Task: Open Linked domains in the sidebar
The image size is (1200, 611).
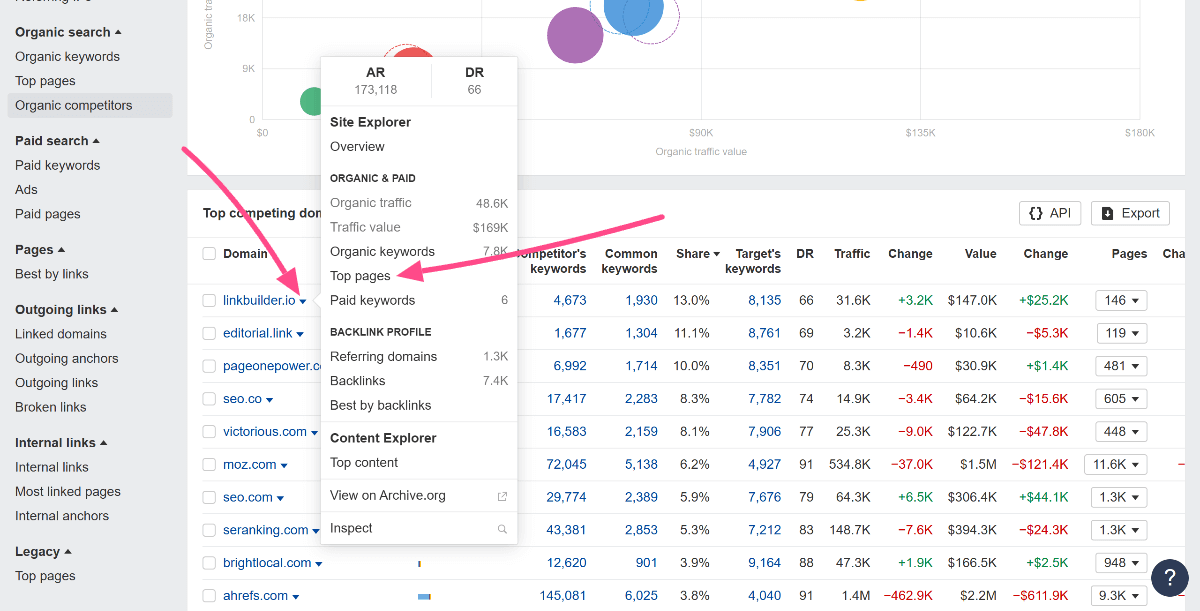Action: tap(61, 334)
